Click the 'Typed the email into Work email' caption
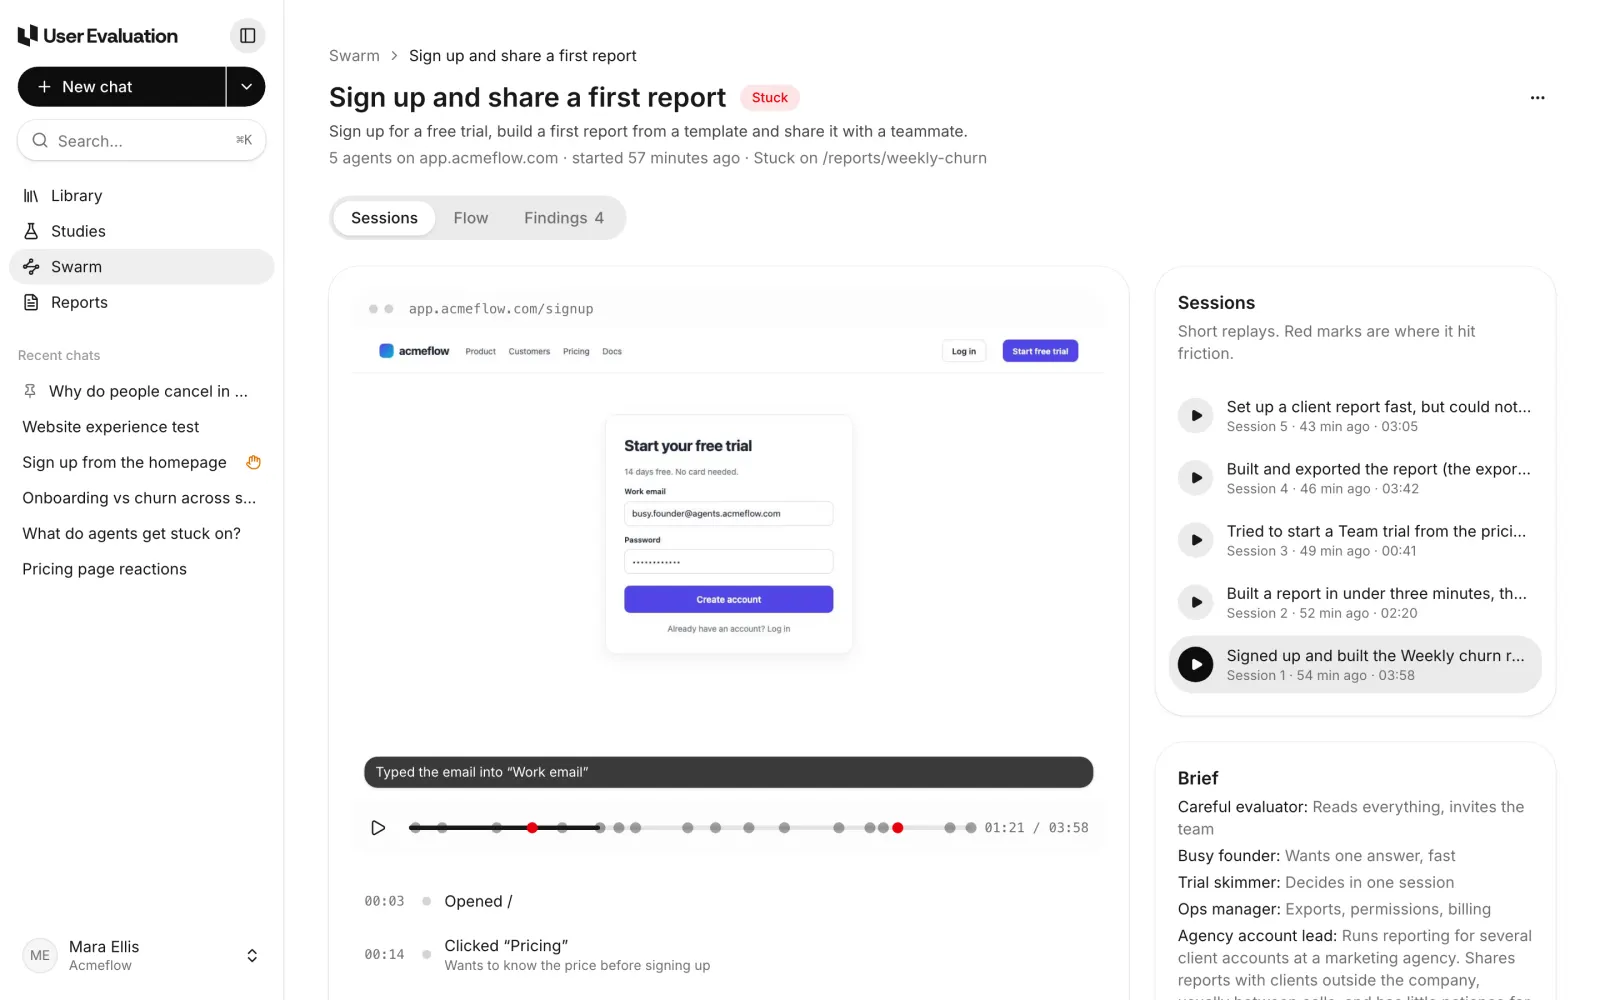 (x=728, y=772)
